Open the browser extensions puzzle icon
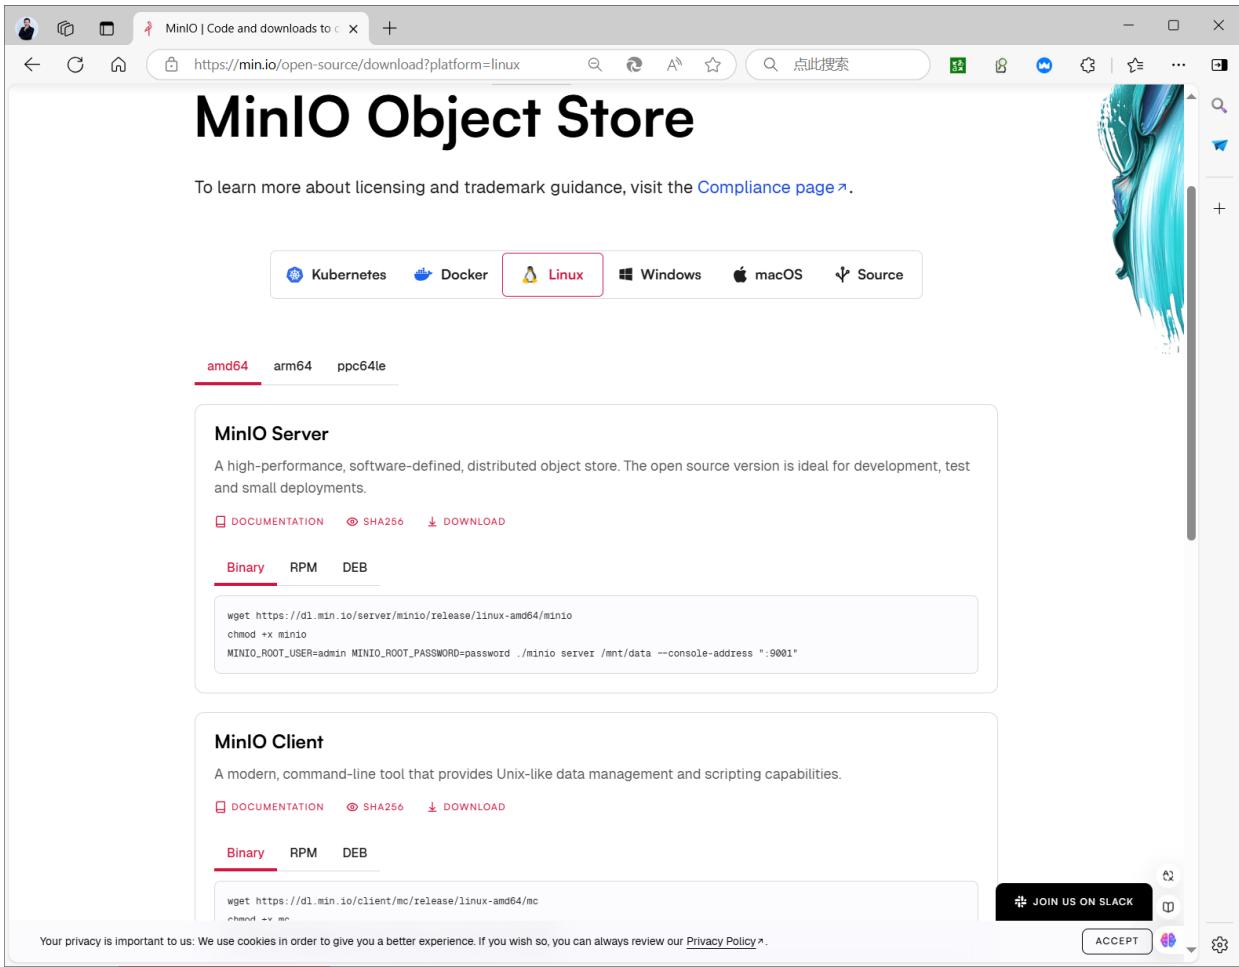Image resolution: width=1239 pixels, height=967 pixels. pos(1088,64)
